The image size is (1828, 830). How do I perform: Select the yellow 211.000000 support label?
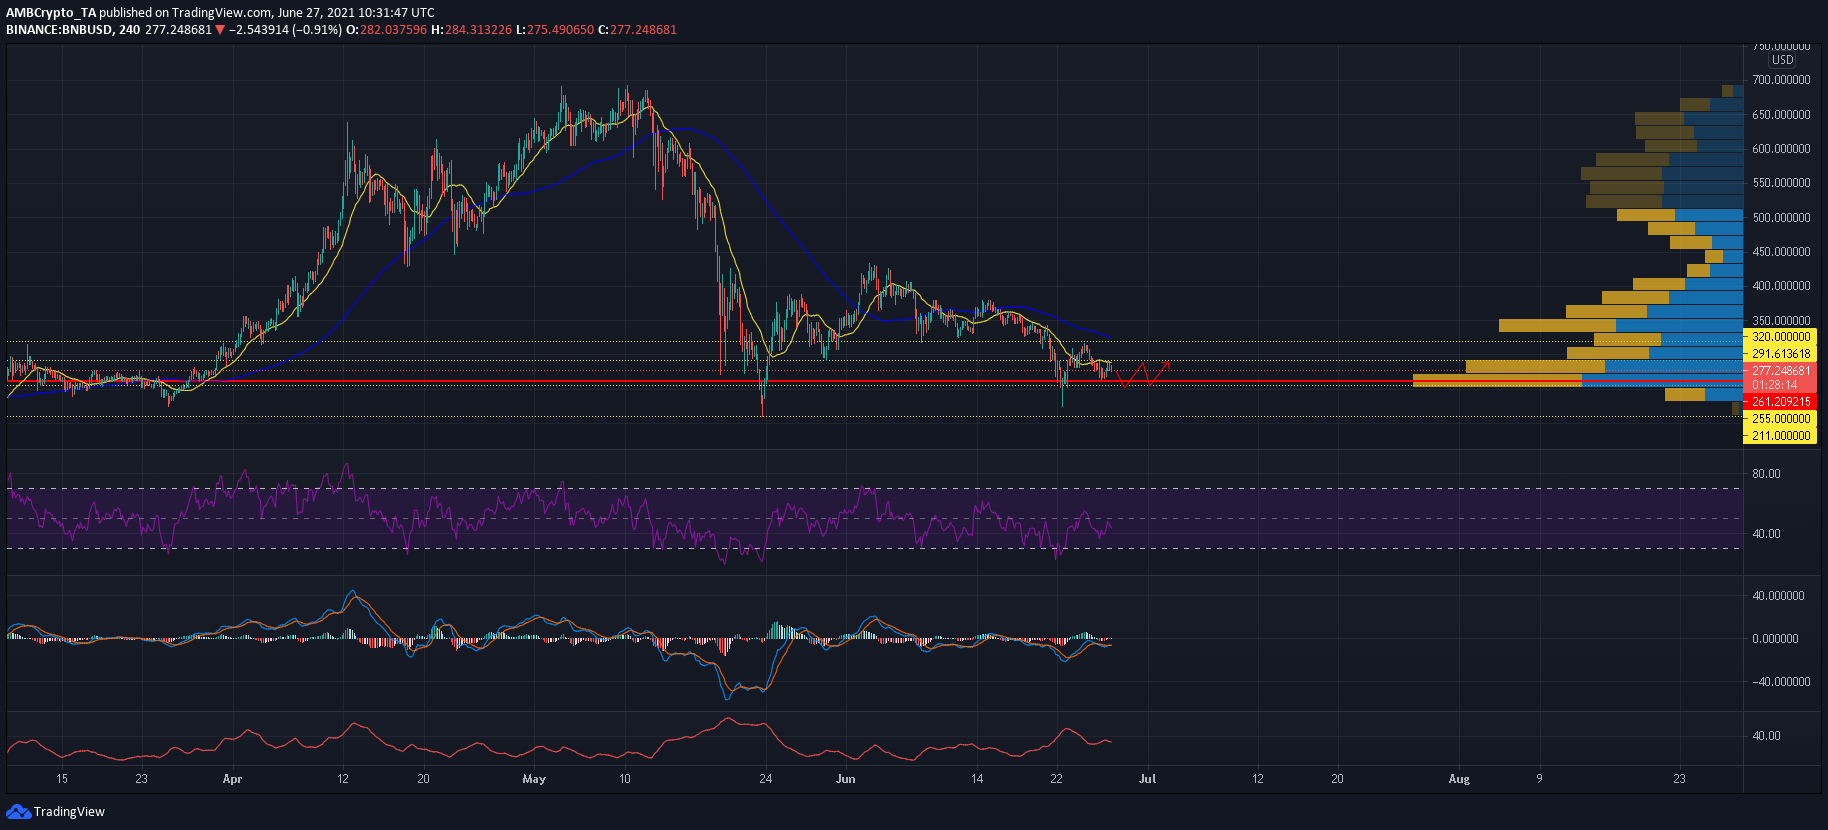coord(1780,436)
